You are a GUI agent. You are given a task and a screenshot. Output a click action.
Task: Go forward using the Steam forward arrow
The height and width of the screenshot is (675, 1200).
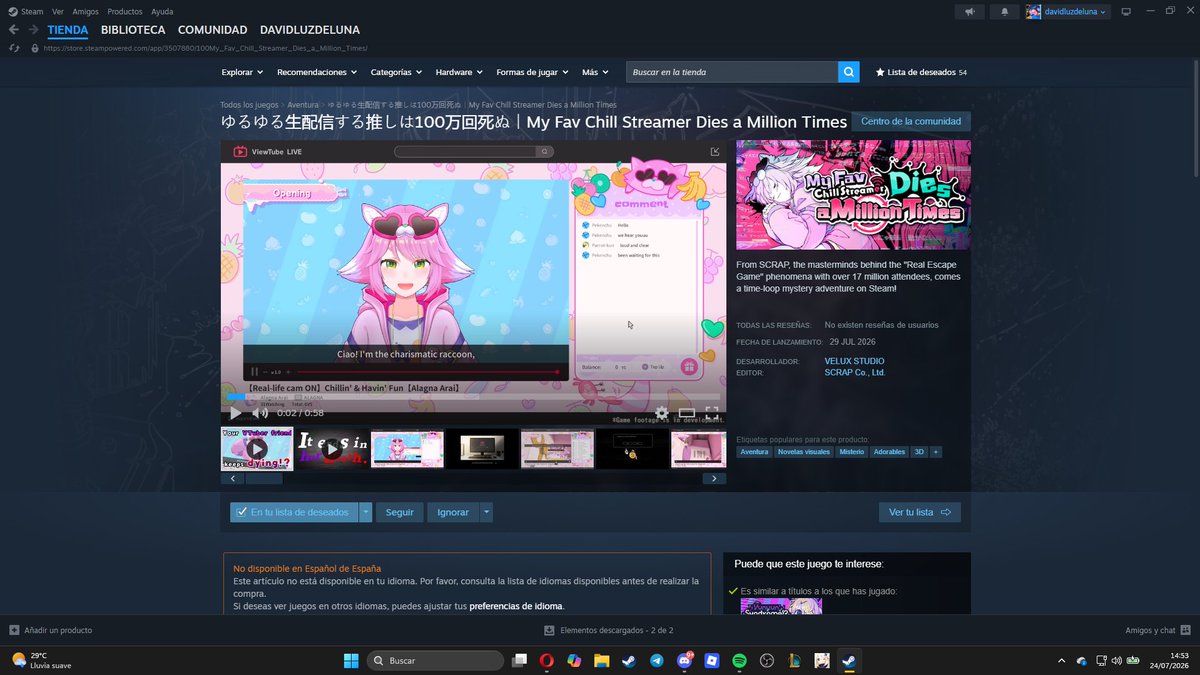tap(33, 30)
